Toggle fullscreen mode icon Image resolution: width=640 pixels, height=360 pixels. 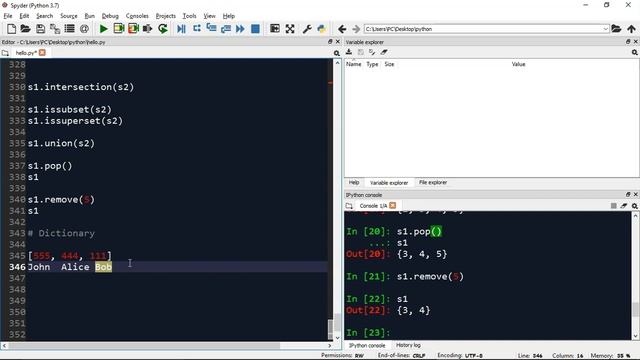290,29
